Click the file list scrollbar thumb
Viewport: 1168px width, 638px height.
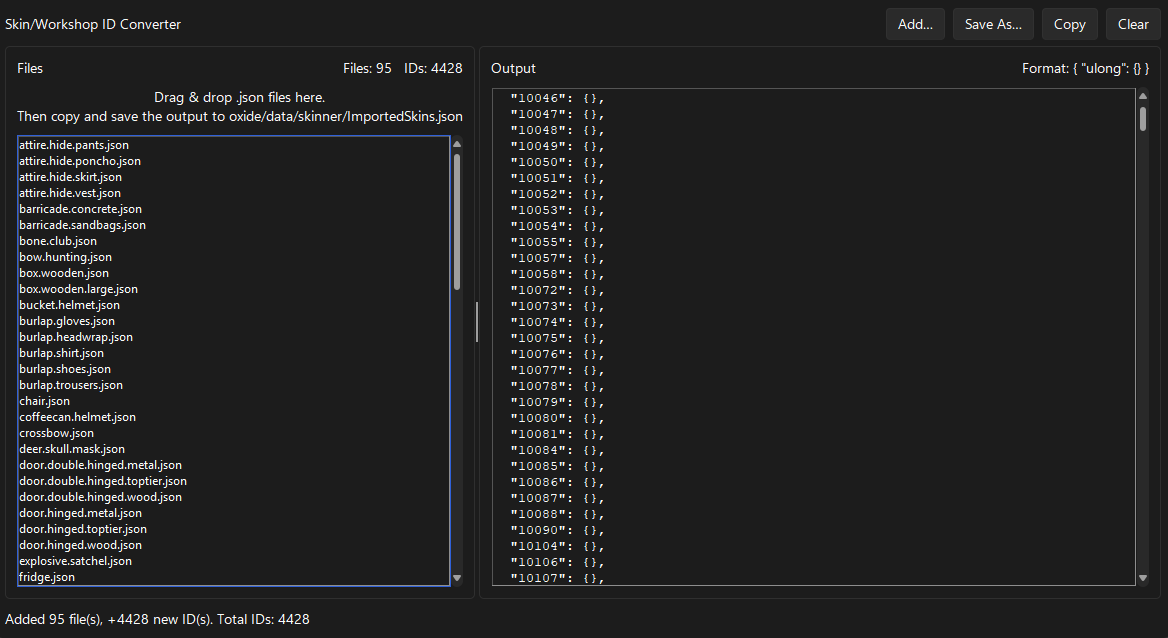tap(457, 220)
